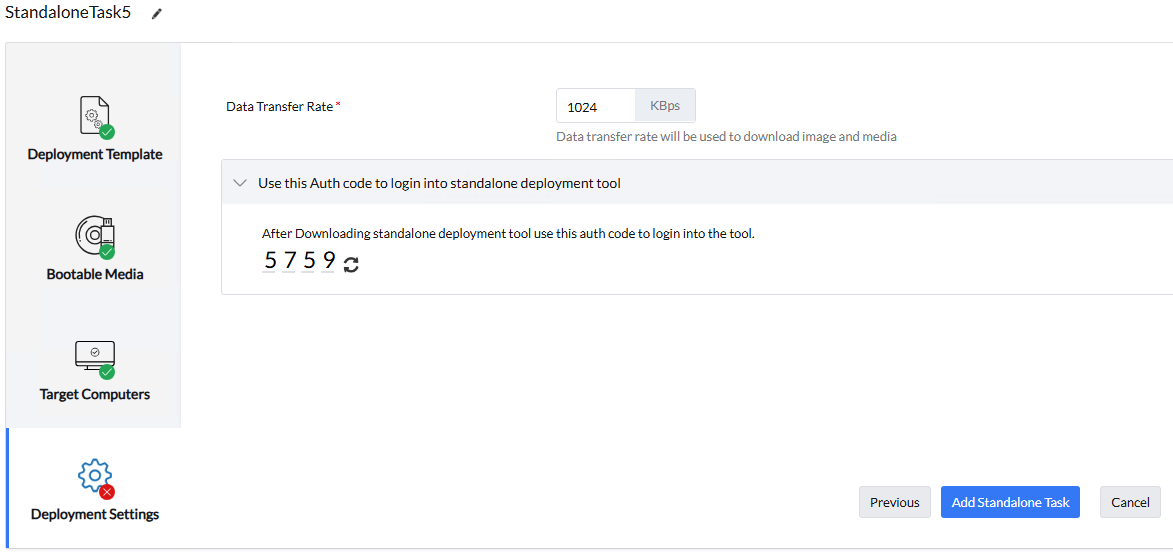The width and height of the screenshot is (1173, 556).
Task: Focus the Data Transfer Rate input field
Action: (x=596, y=106)
